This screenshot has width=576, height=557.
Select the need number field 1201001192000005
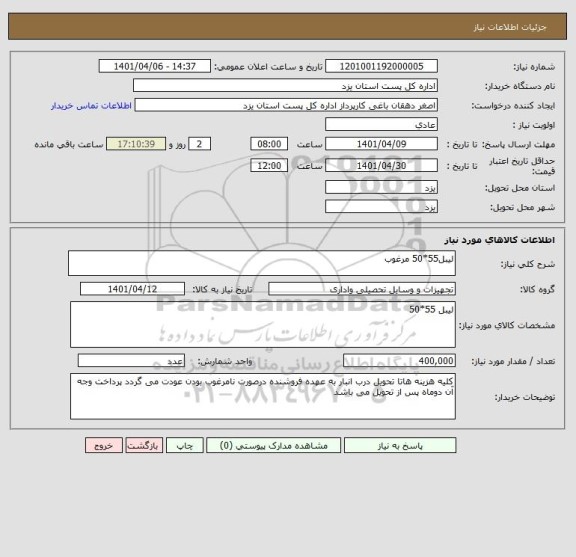(381, 66)
